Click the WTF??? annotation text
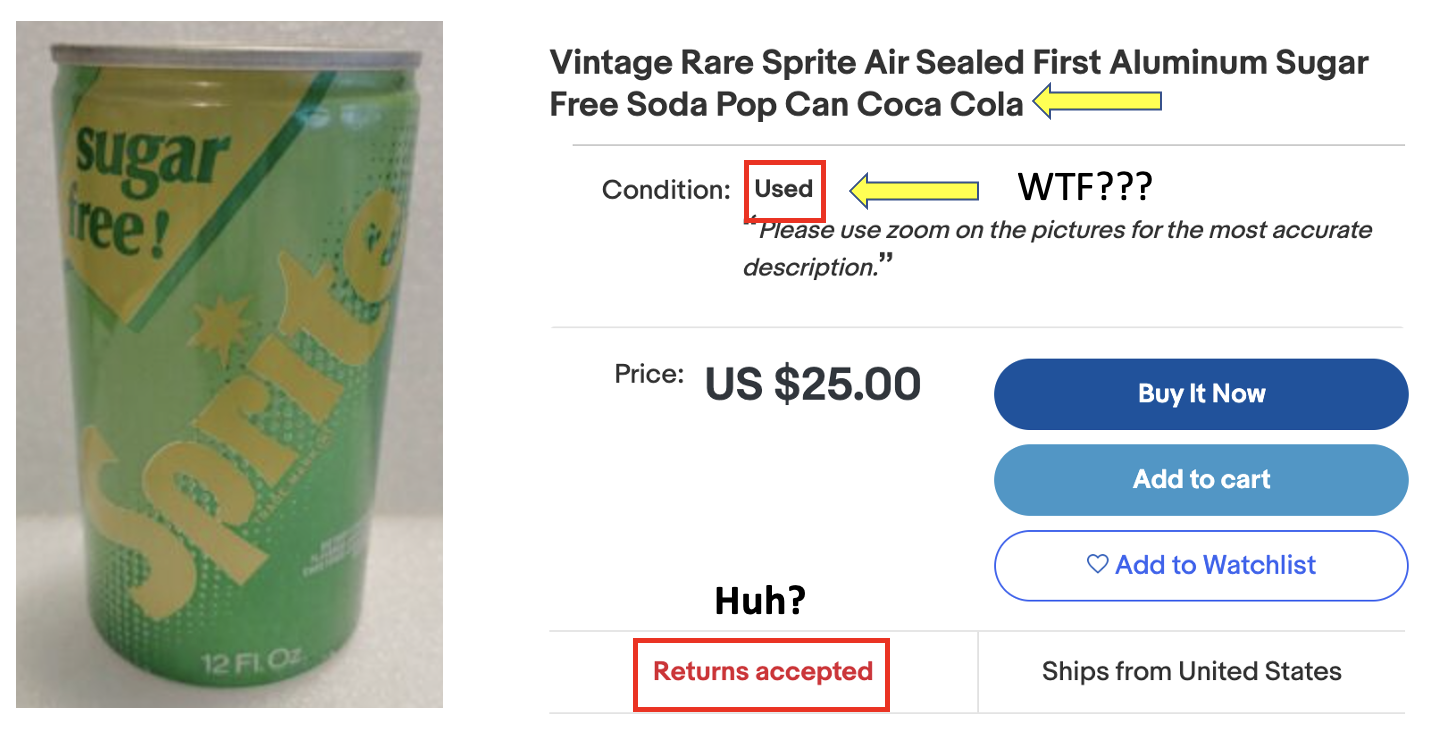 [1085, 187]
